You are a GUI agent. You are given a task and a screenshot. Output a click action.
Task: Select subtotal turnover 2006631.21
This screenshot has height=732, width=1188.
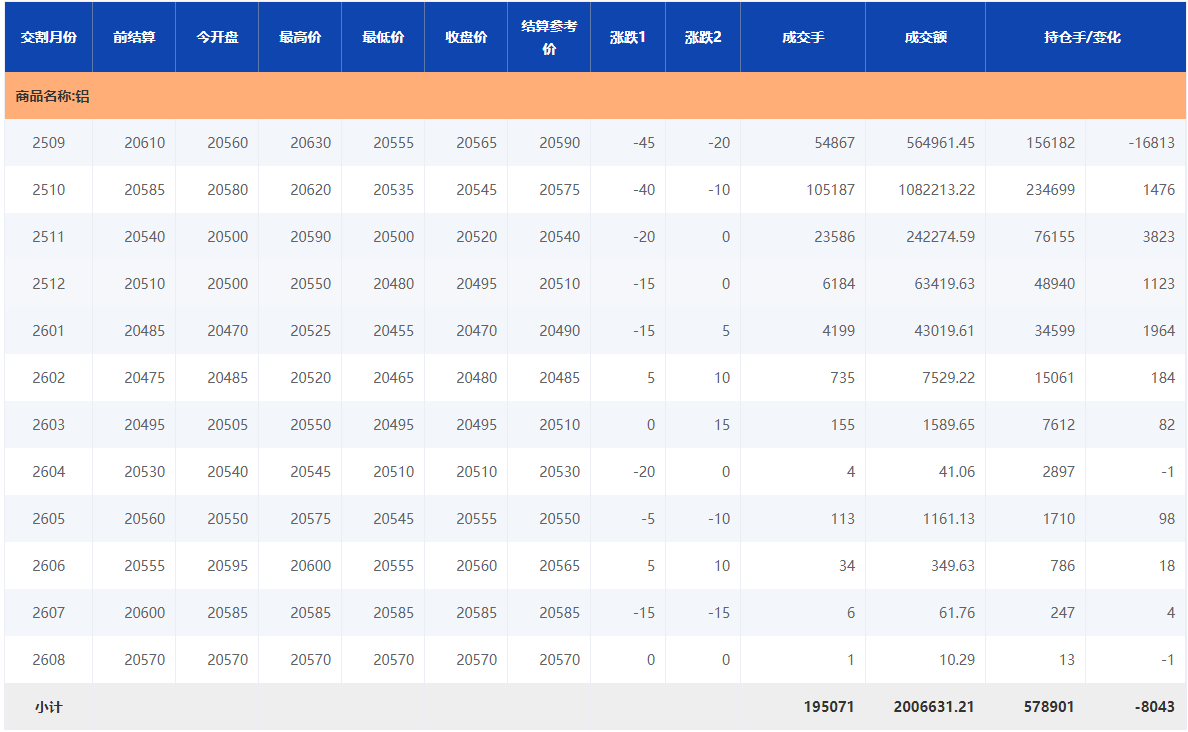tap(934, 707)
